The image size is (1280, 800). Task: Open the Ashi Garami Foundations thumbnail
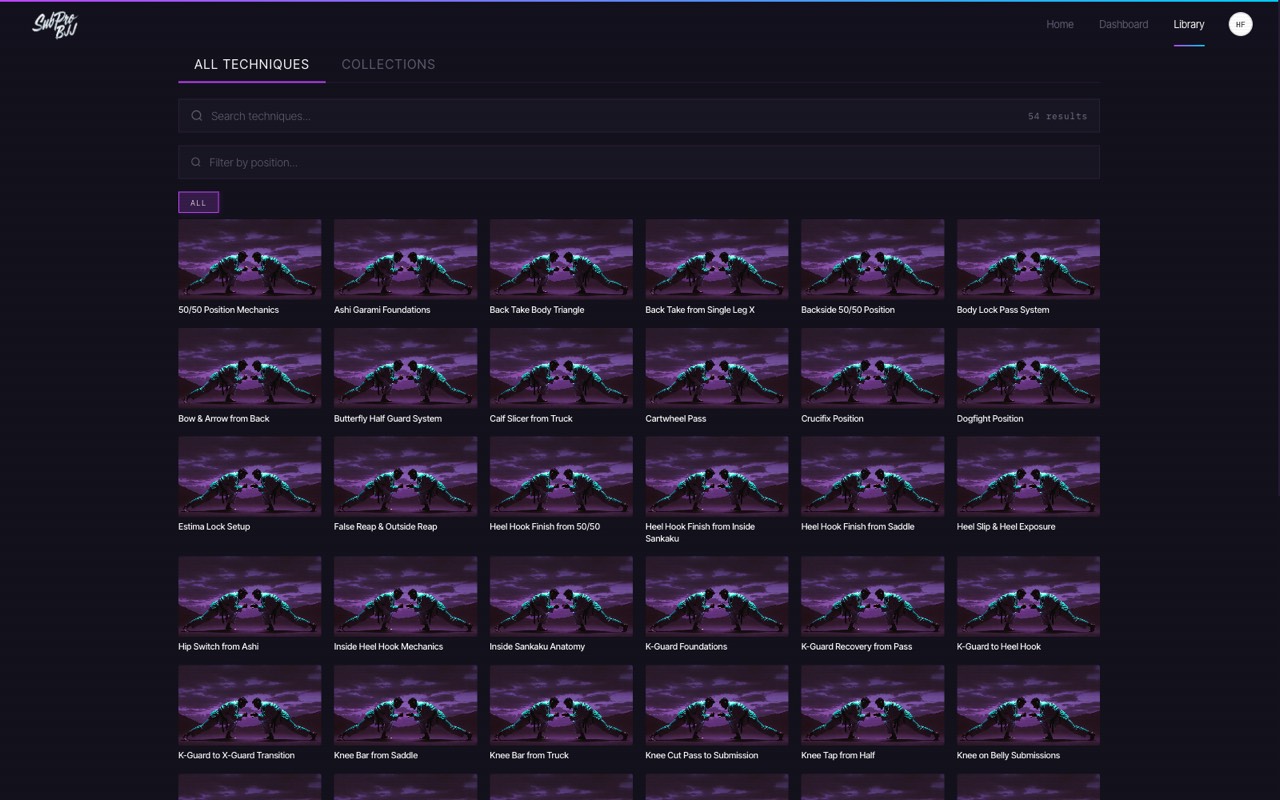(405, 259)
